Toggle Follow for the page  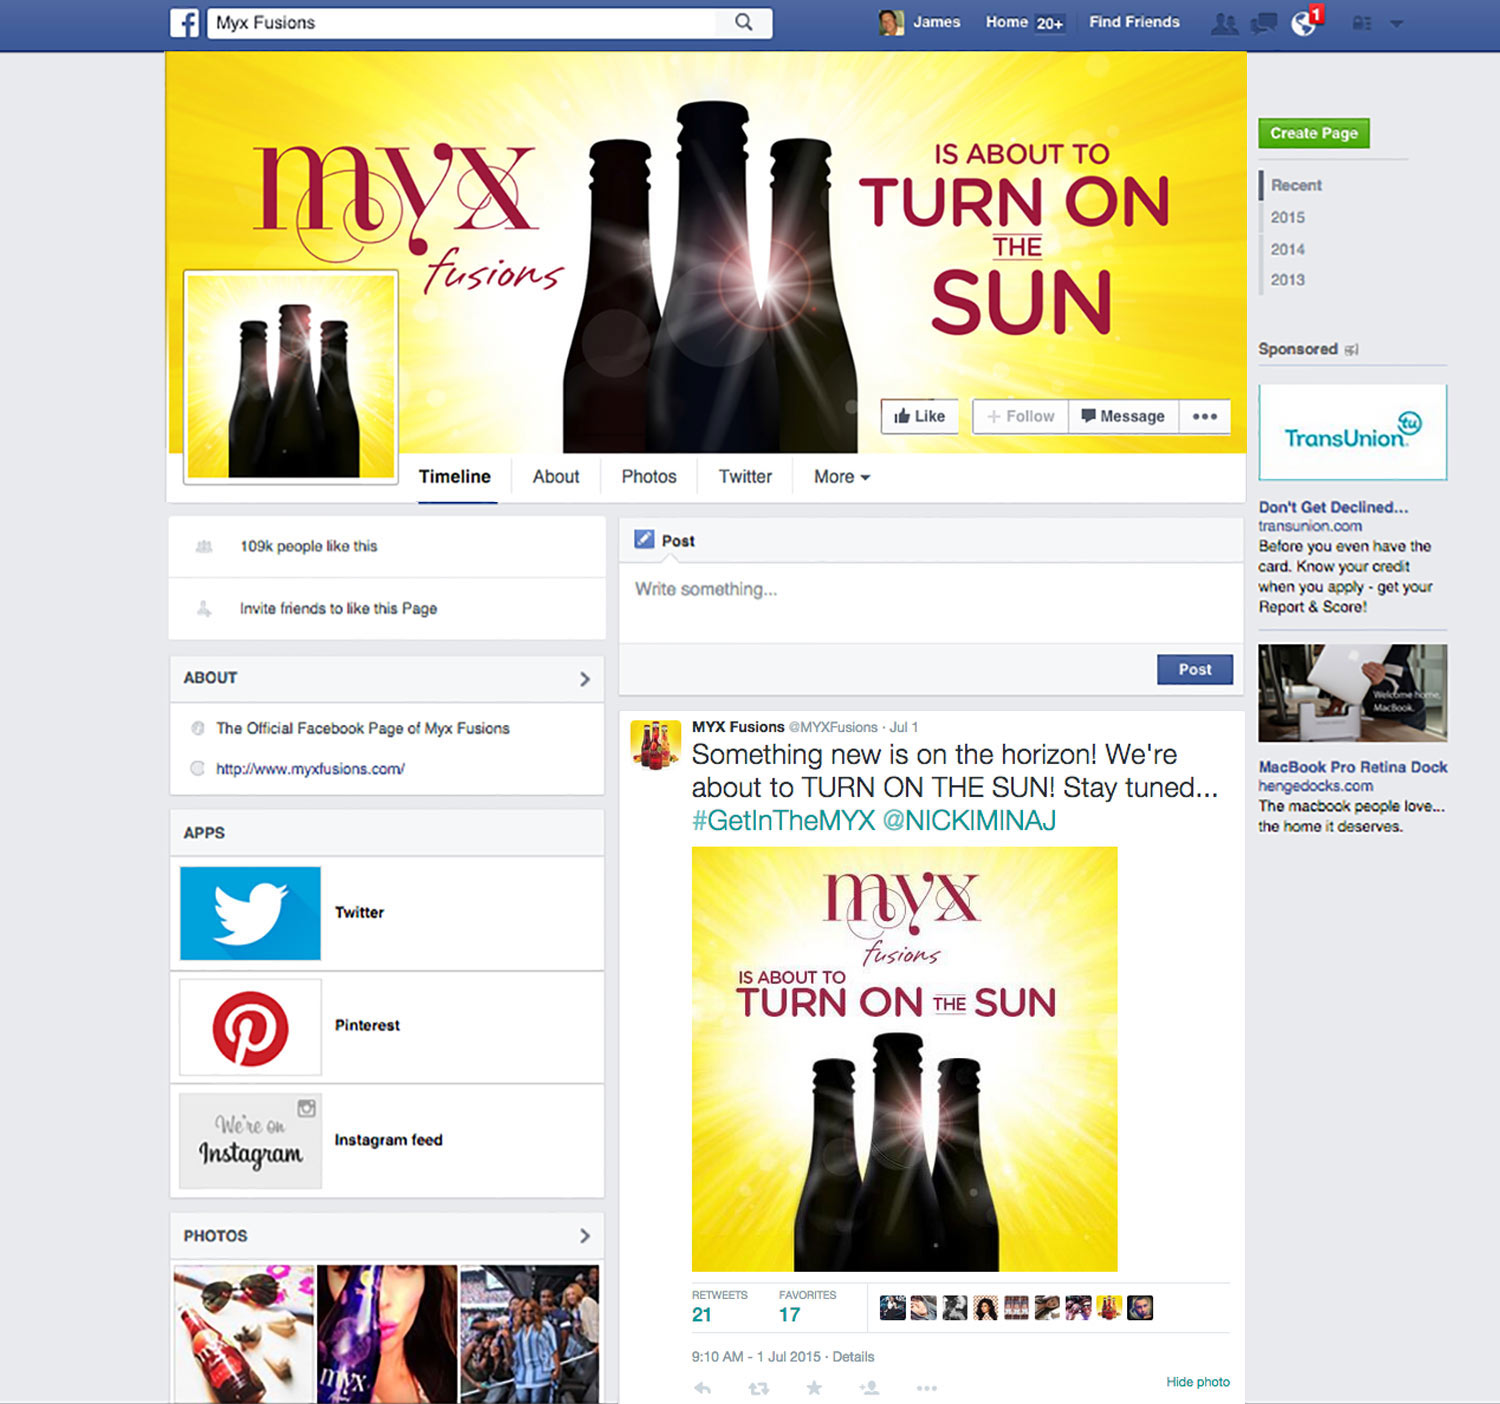coord(1020,416)
